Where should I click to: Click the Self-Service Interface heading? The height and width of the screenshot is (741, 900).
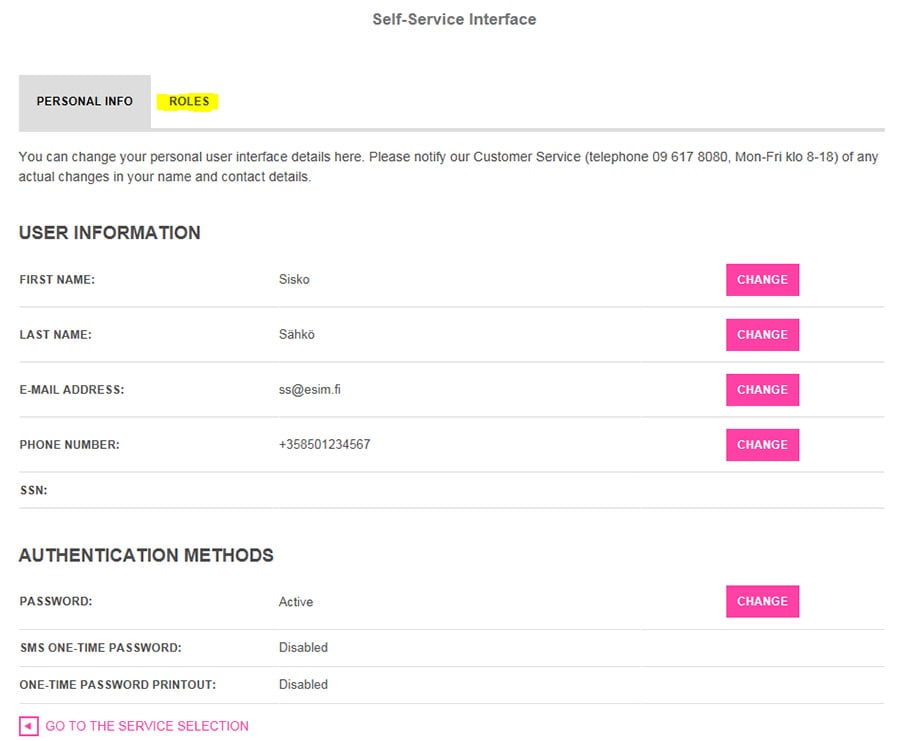click(x=454, y=20)
